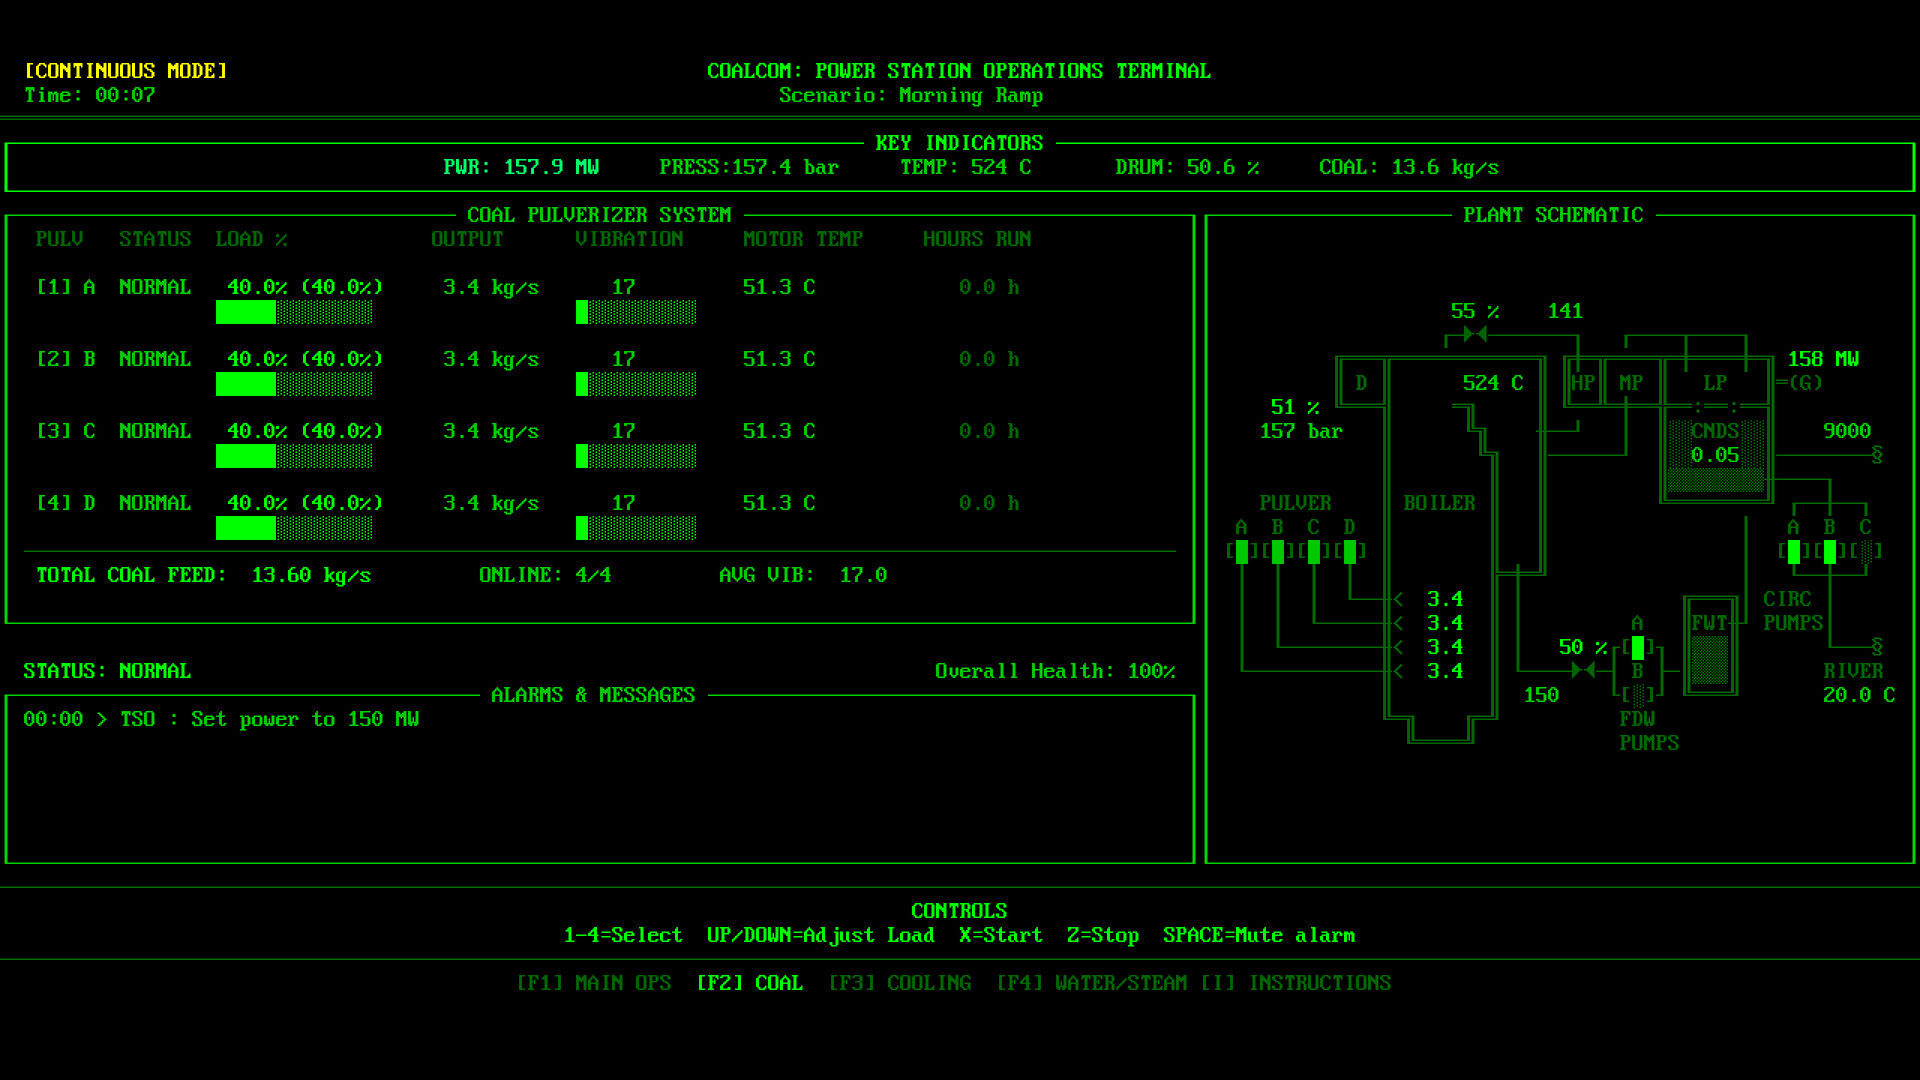1920x1080 pixels.
Task: Open the [F1] MAIN OPS screen
Action: click(x=594, y=983)
